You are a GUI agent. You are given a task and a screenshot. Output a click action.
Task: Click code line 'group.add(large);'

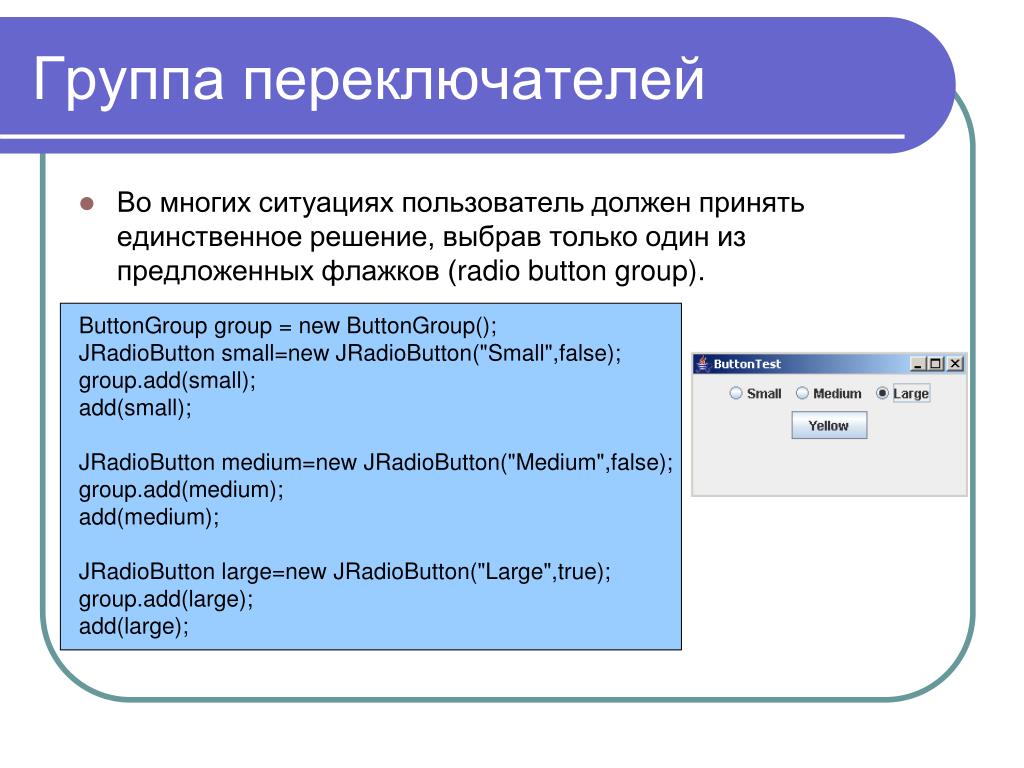point(166,599)
